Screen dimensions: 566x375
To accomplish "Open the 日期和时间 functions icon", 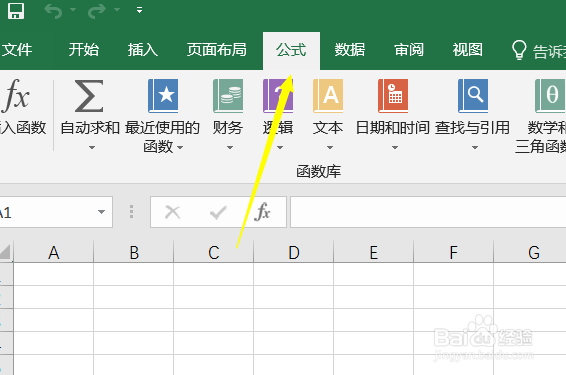I will click(393, 96).
